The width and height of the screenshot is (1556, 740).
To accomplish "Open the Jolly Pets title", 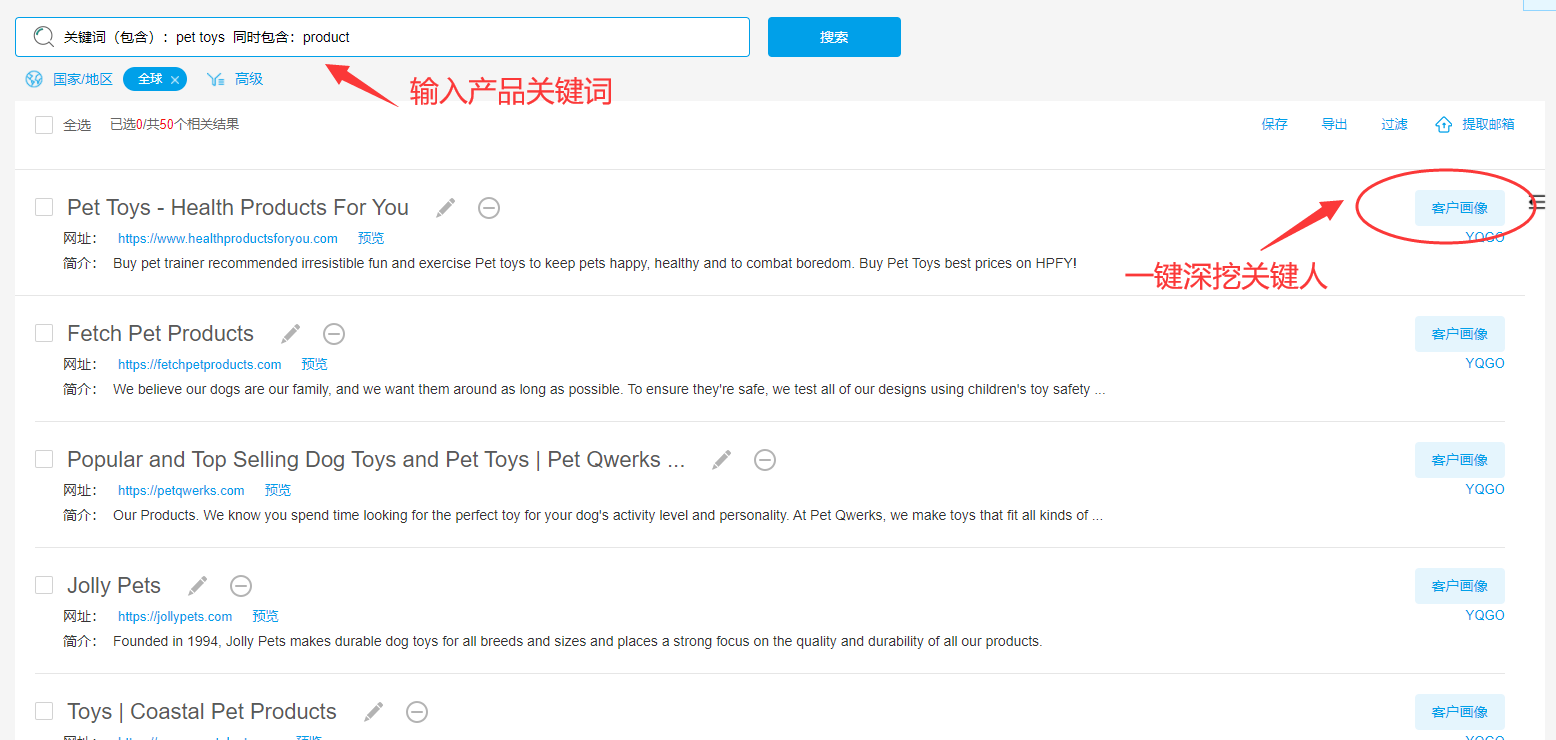I will click(x=114, y=585).
